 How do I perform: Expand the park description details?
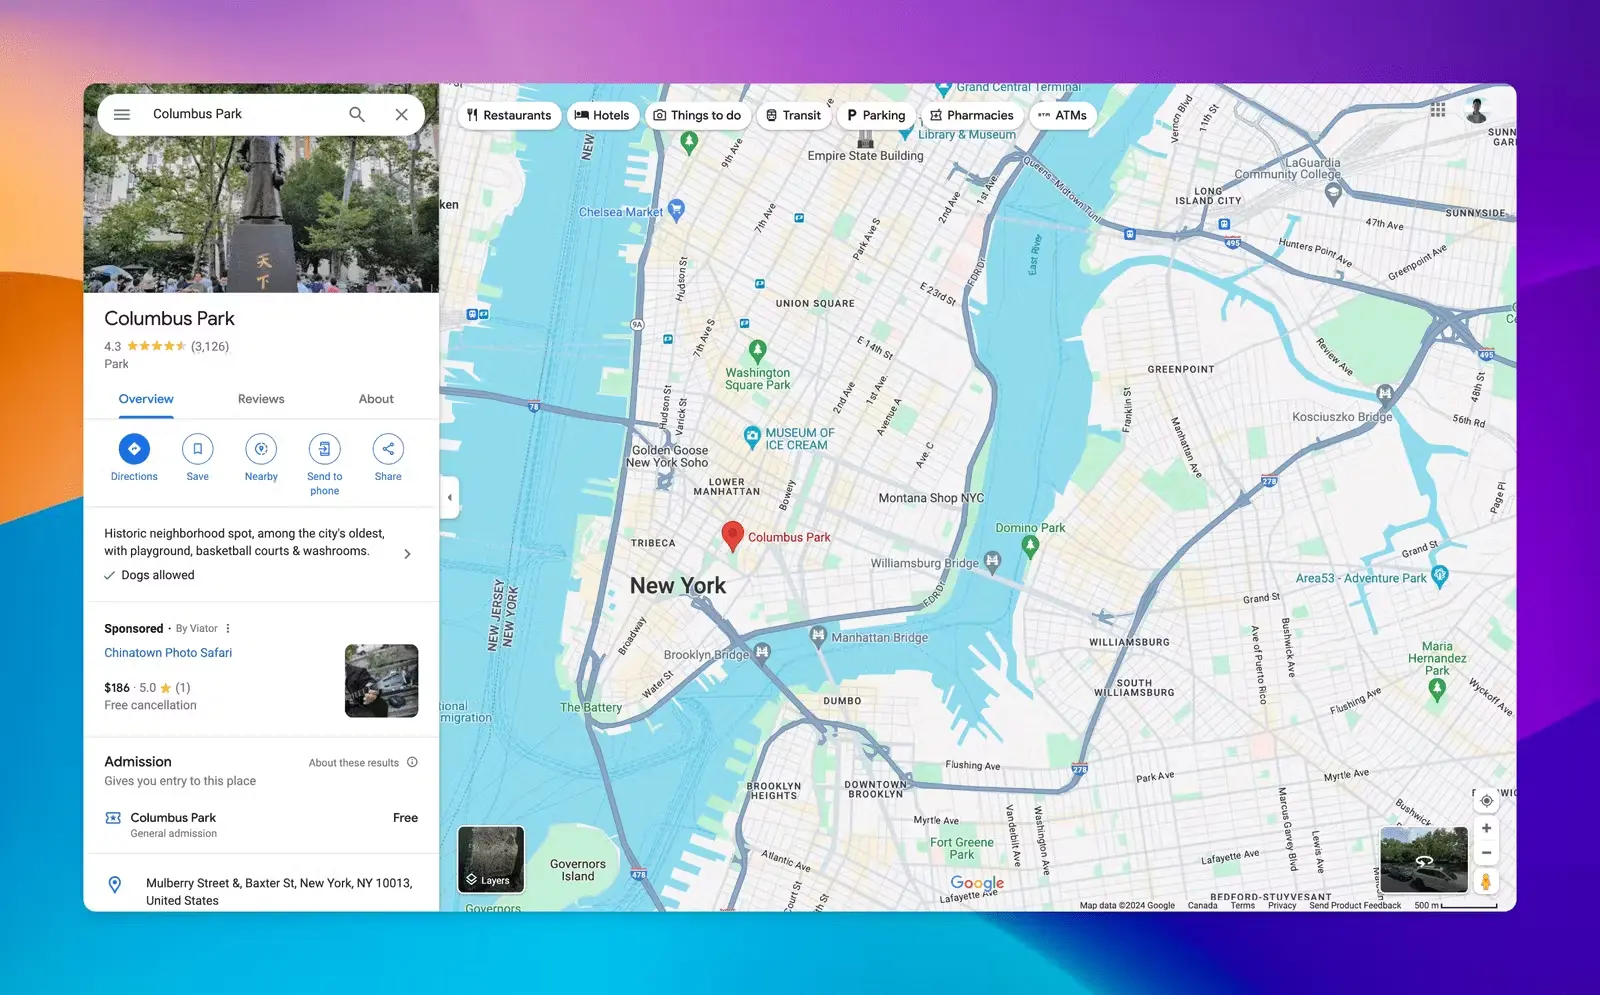coord(407,554)
